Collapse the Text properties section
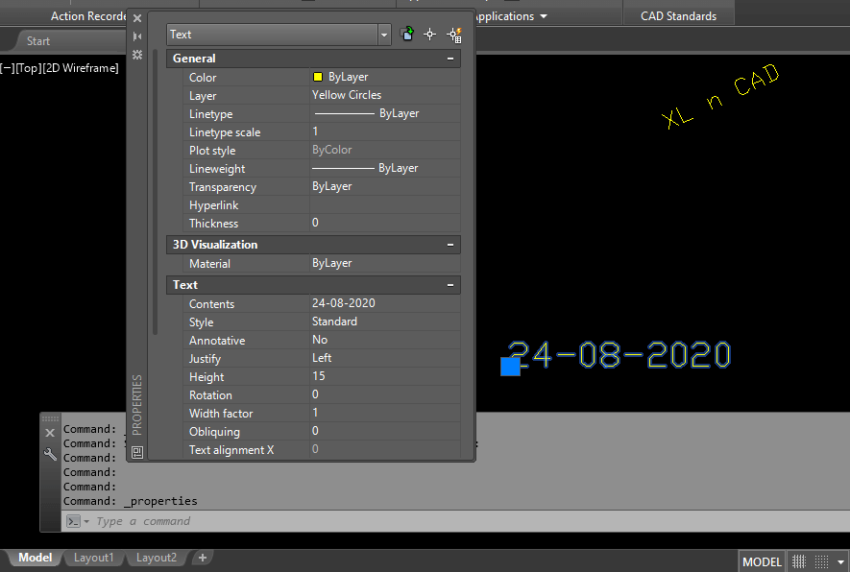The height and width of the screenshot is (572, 850). click(x=450, y=285)
